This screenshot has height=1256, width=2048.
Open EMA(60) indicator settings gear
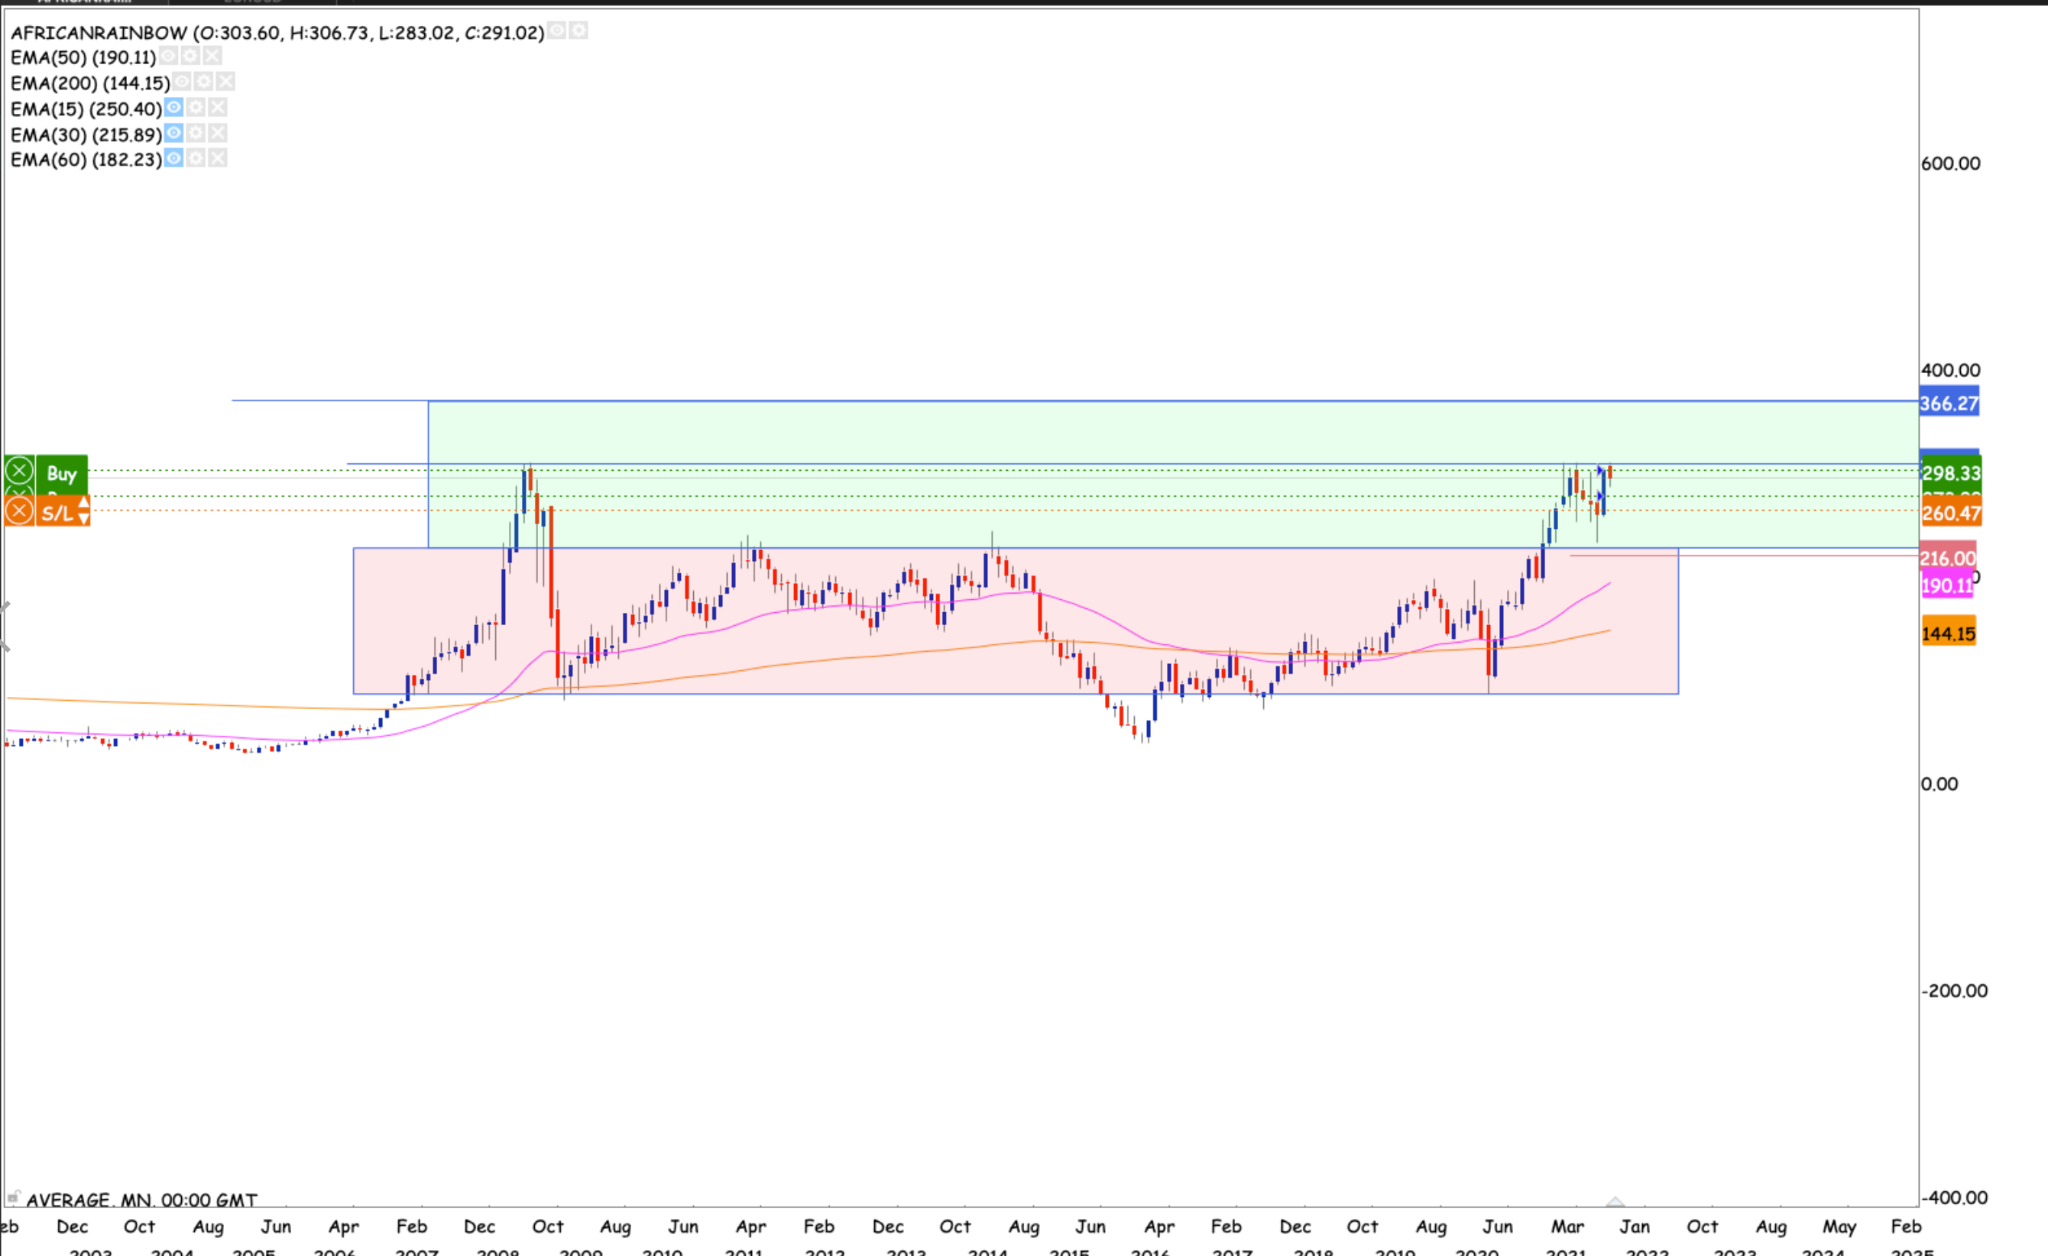196,159
